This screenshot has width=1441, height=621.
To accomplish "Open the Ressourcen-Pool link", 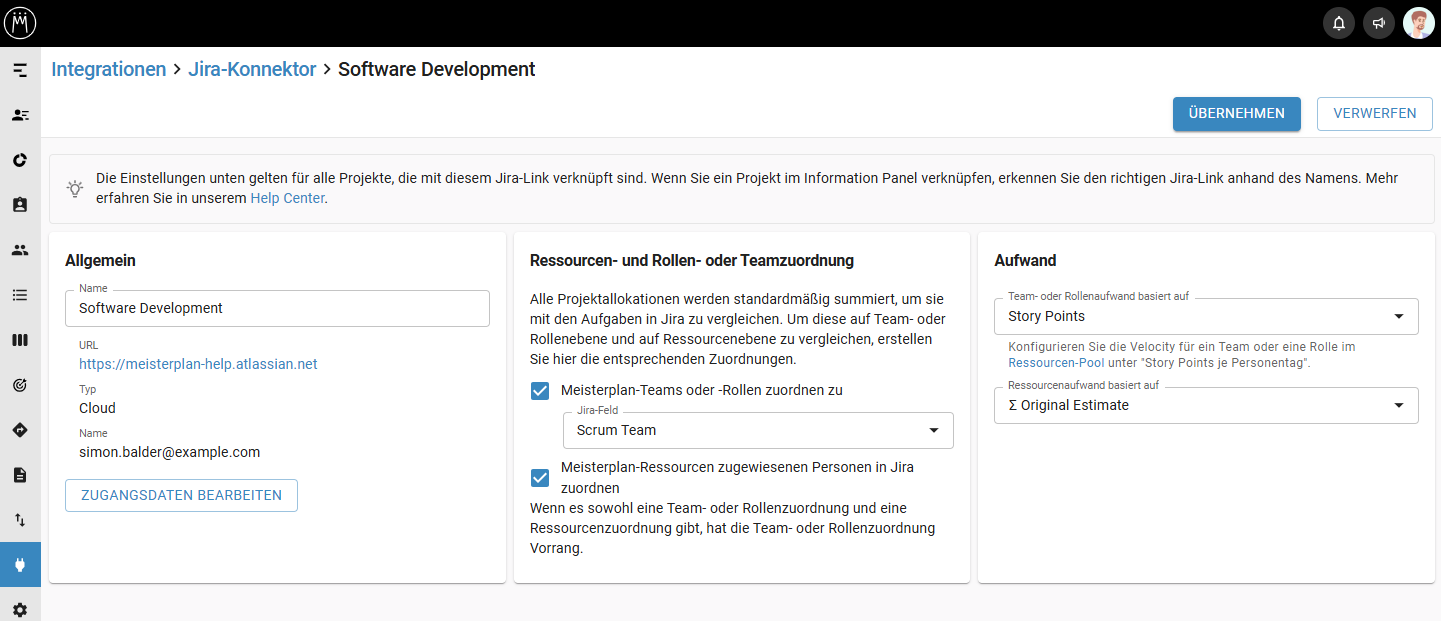I will [x=1056, y=363].
